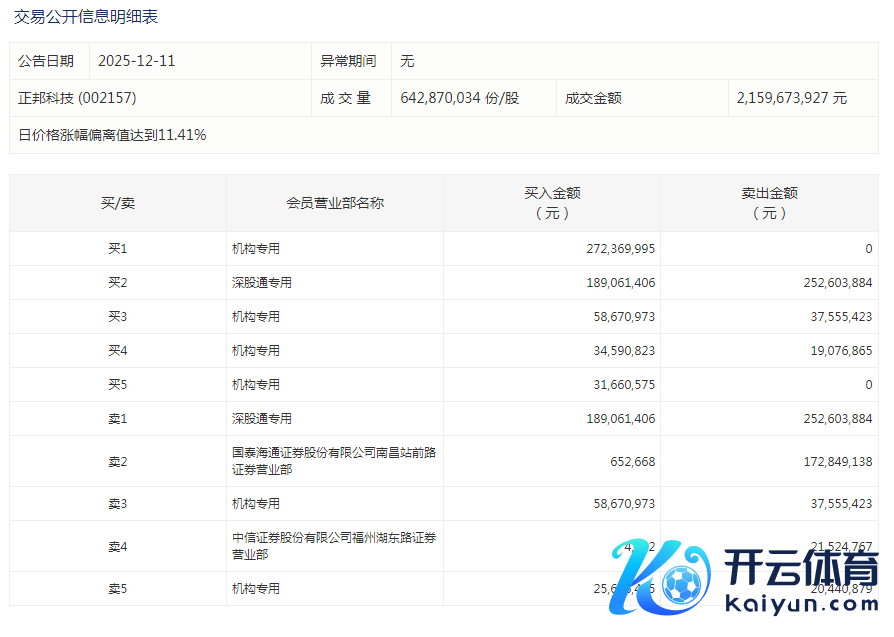Click the announcement date 2025-12-11

[x=136, y=61]
